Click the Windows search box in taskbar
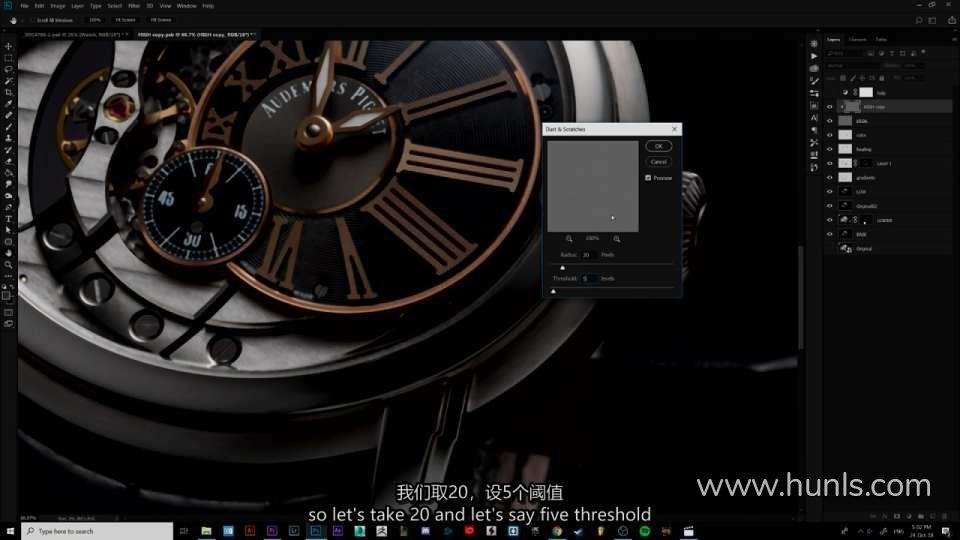 pos(97,531)
